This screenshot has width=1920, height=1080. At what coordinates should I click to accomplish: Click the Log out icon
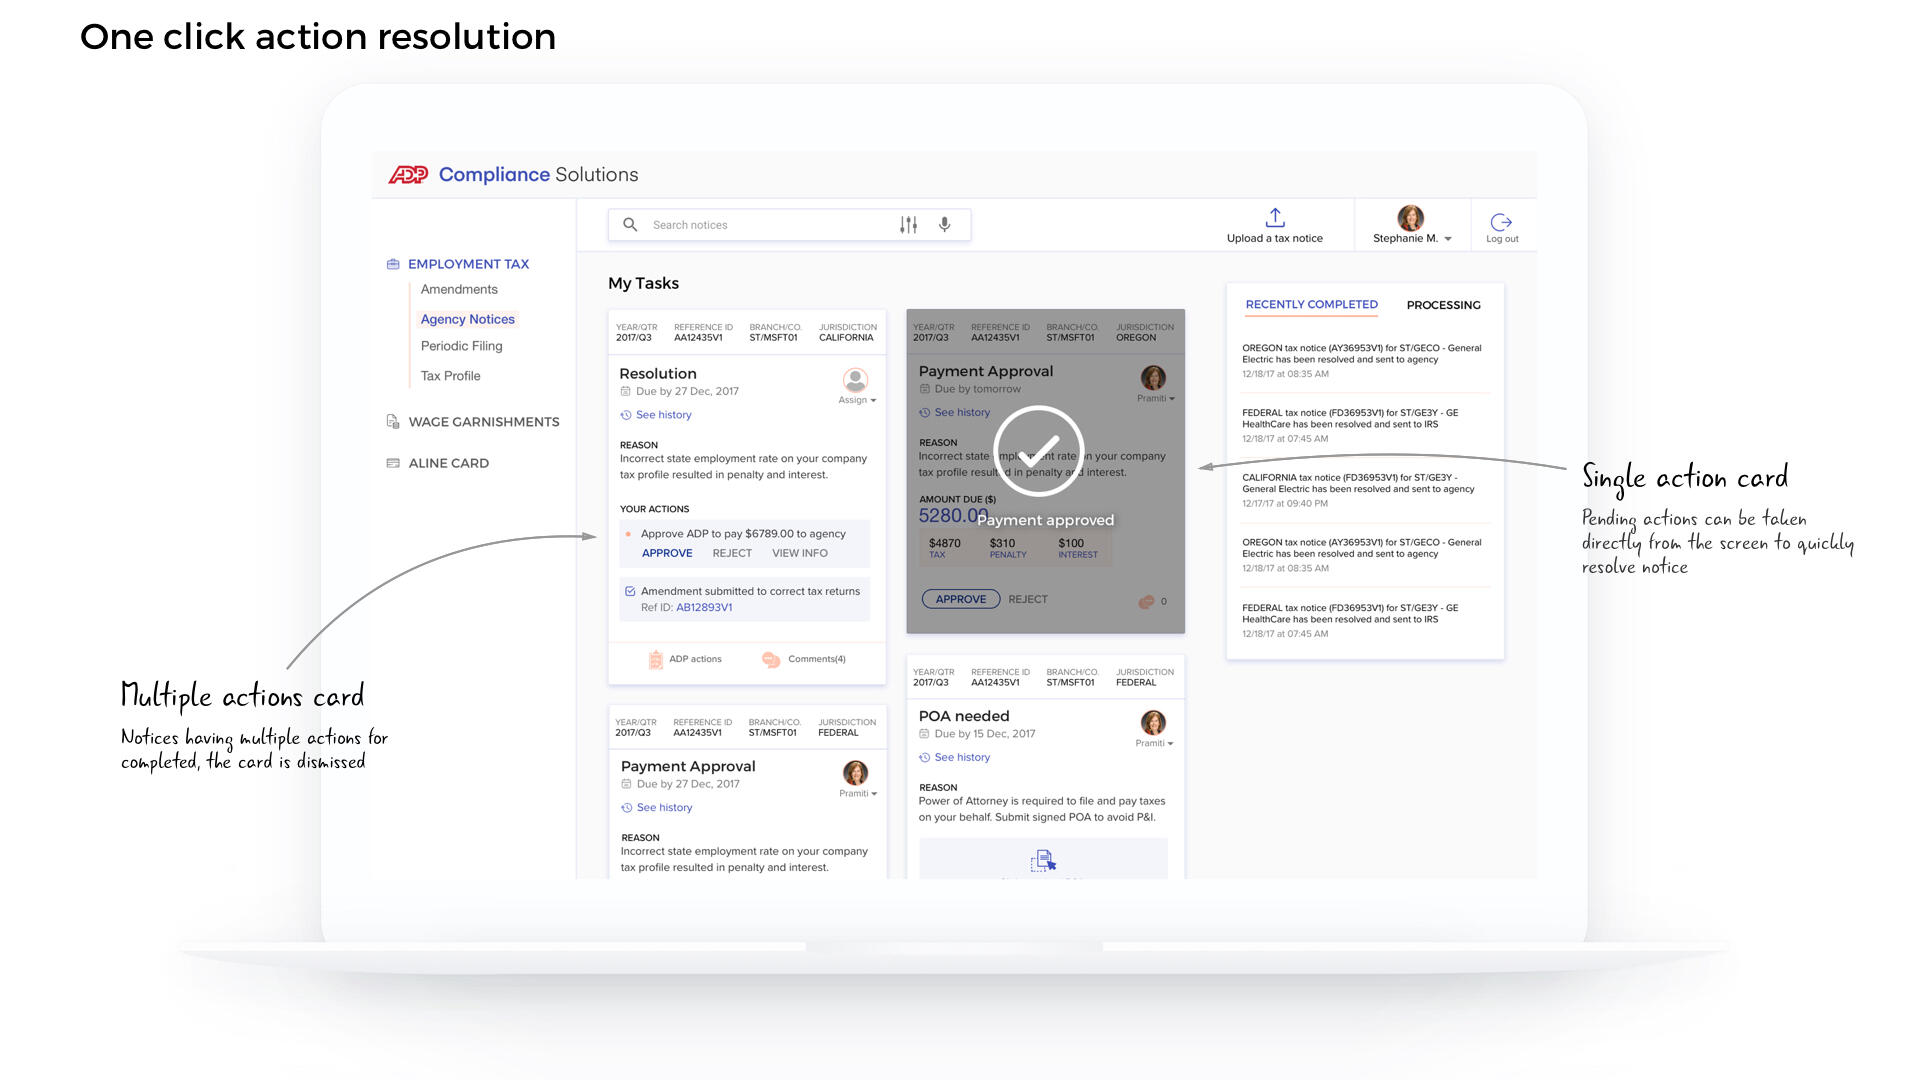tap(1501, 222)
